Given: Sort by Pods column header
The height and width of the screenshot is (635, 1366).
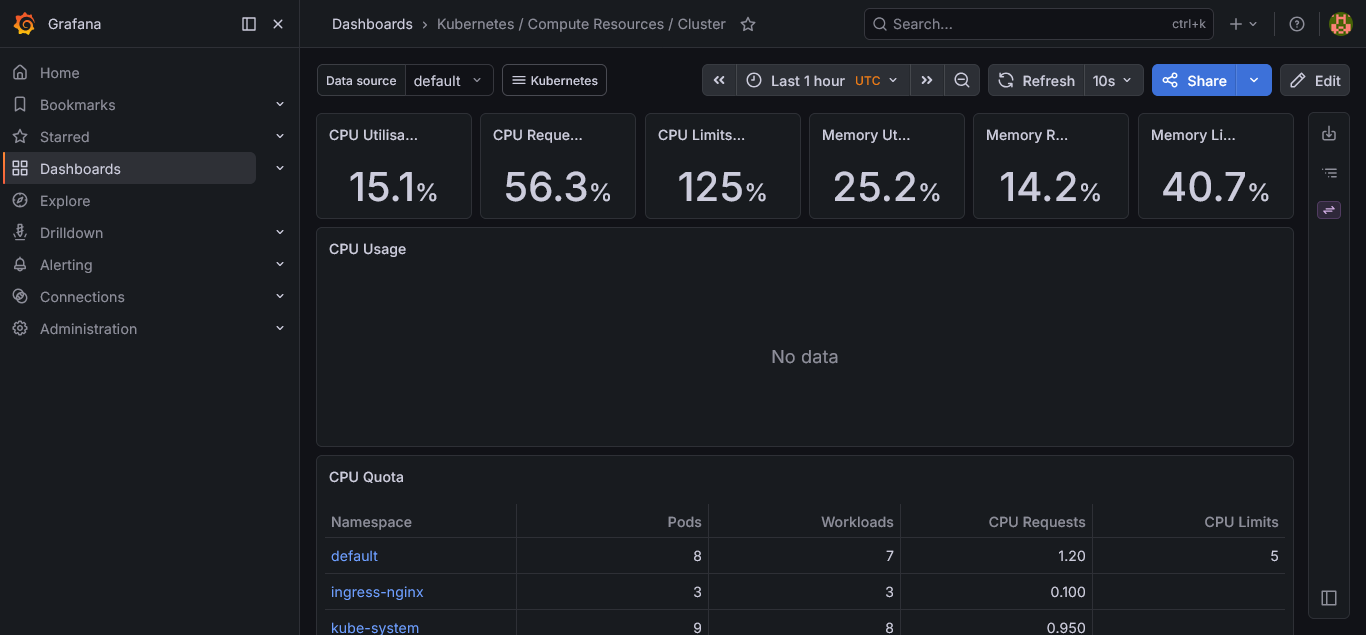Looking at the screenshot, I should pyautogui.click(x=685, y=522).
